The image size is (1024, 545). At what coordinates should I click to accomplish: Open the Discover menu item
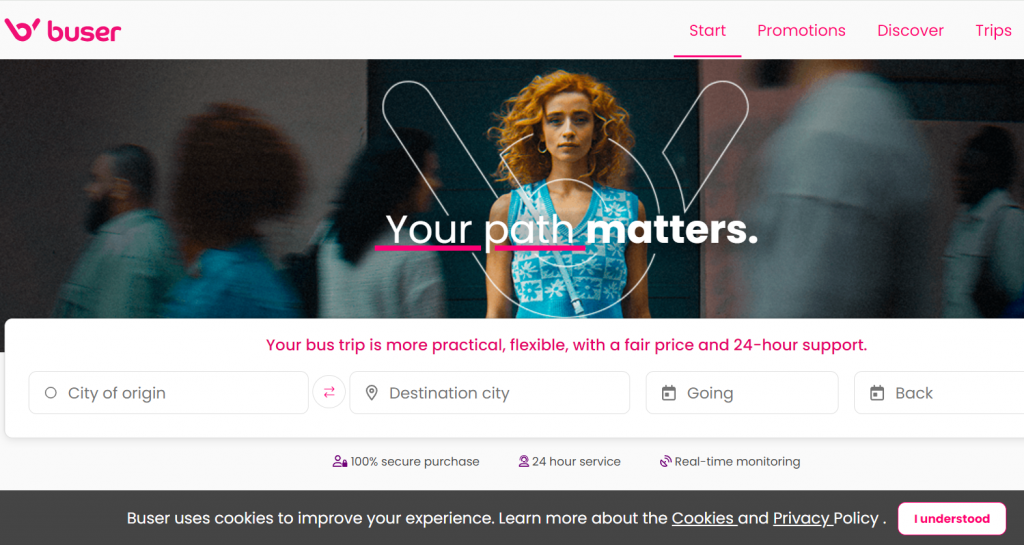point(910,31)
